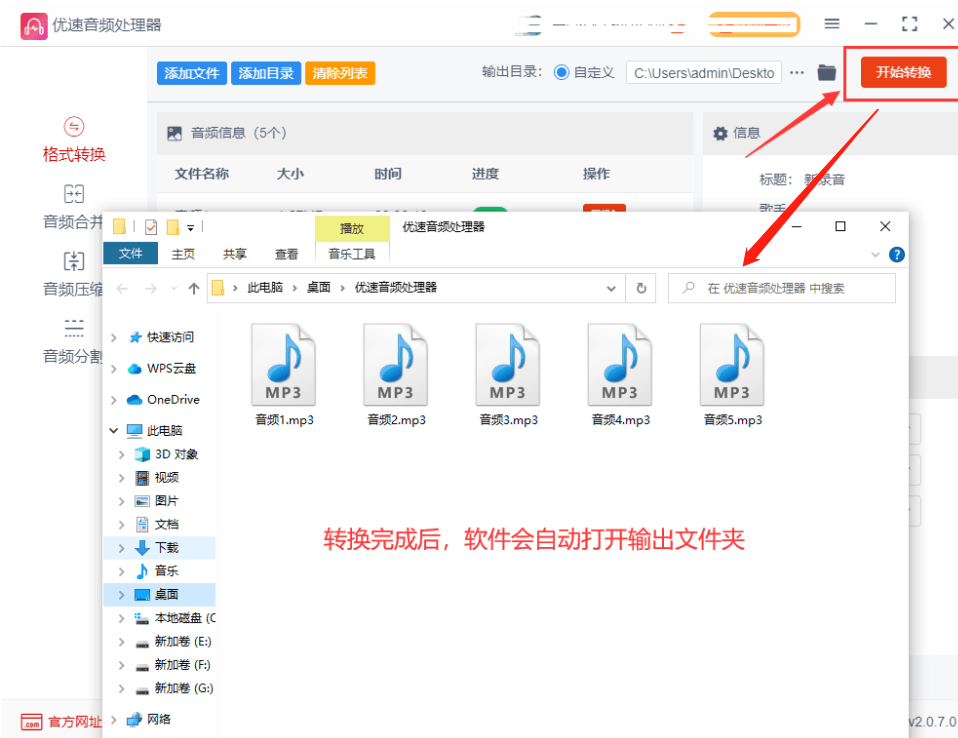958x738 pixels.
Task: Click the 大小 column header
Action: coord(290,174)
